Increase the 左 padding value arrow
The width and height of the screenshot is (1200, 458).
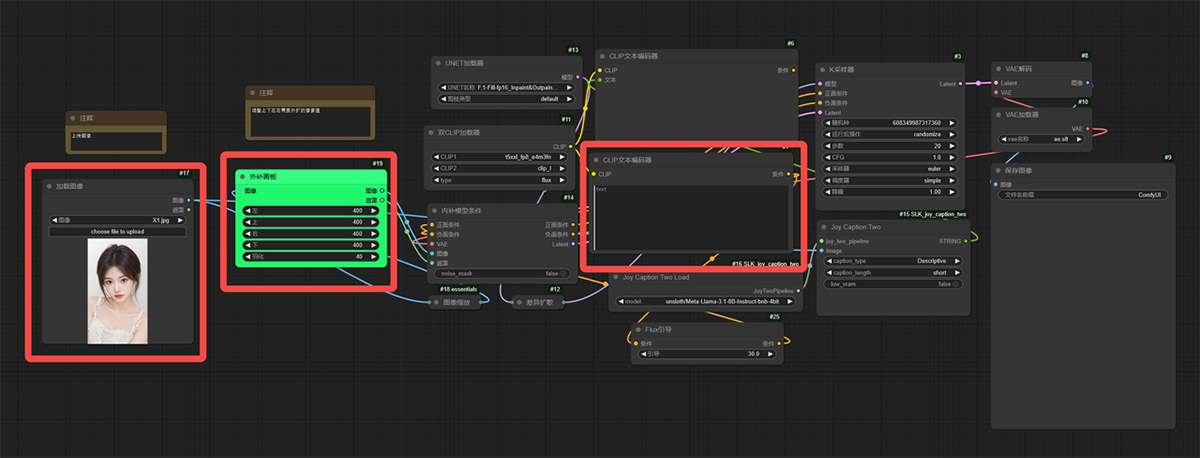375,210
